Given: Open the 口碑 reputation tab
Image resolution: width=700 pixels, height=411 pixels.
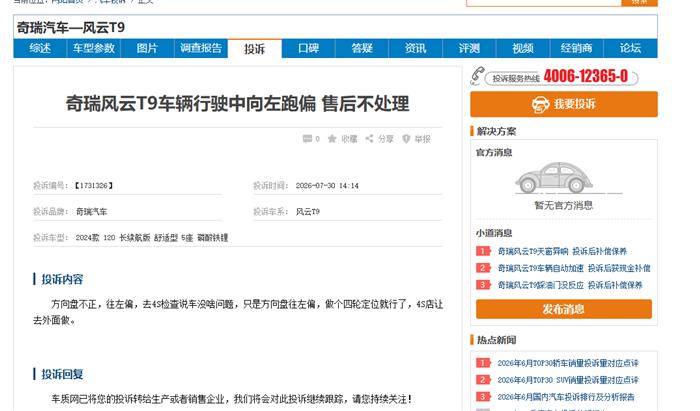Looking at the screenshot, I should click(x=308, y=48).
